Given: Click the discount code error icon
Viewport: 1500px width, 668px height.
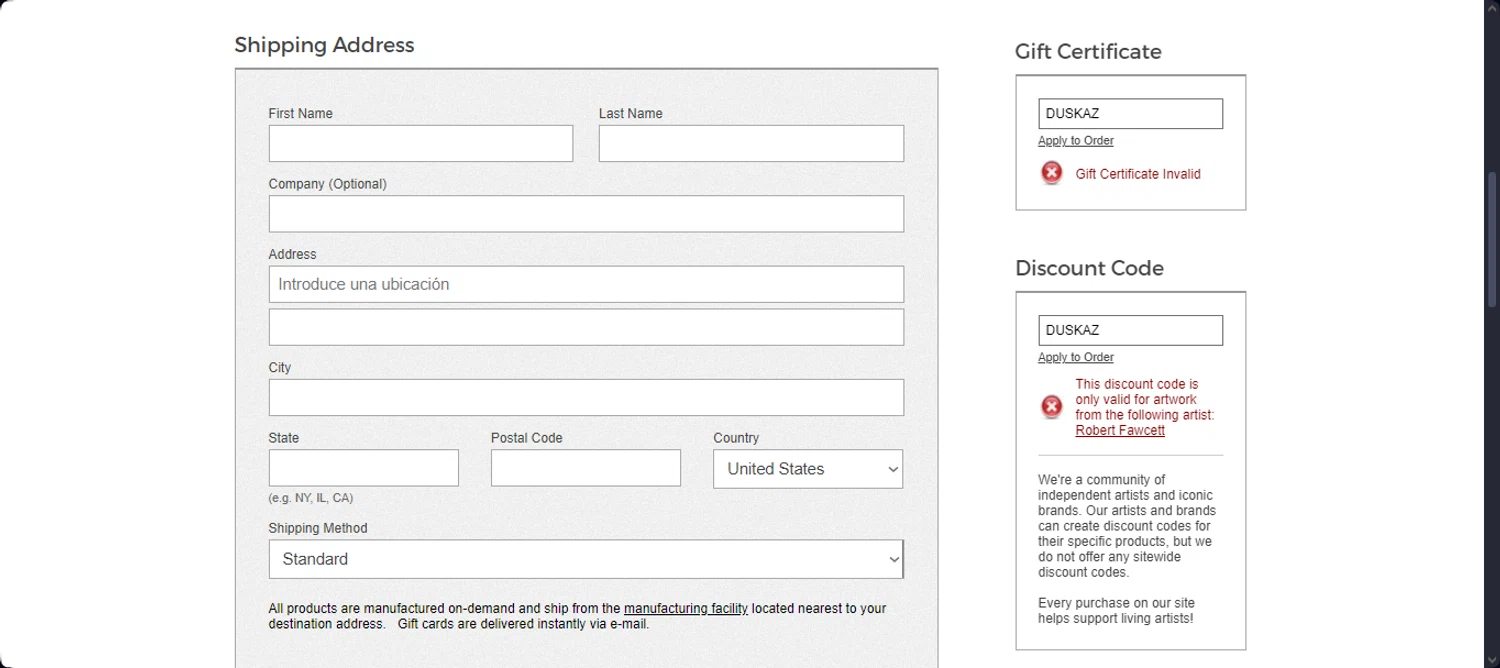Looking at the screenshot, I should (1051, 407).
